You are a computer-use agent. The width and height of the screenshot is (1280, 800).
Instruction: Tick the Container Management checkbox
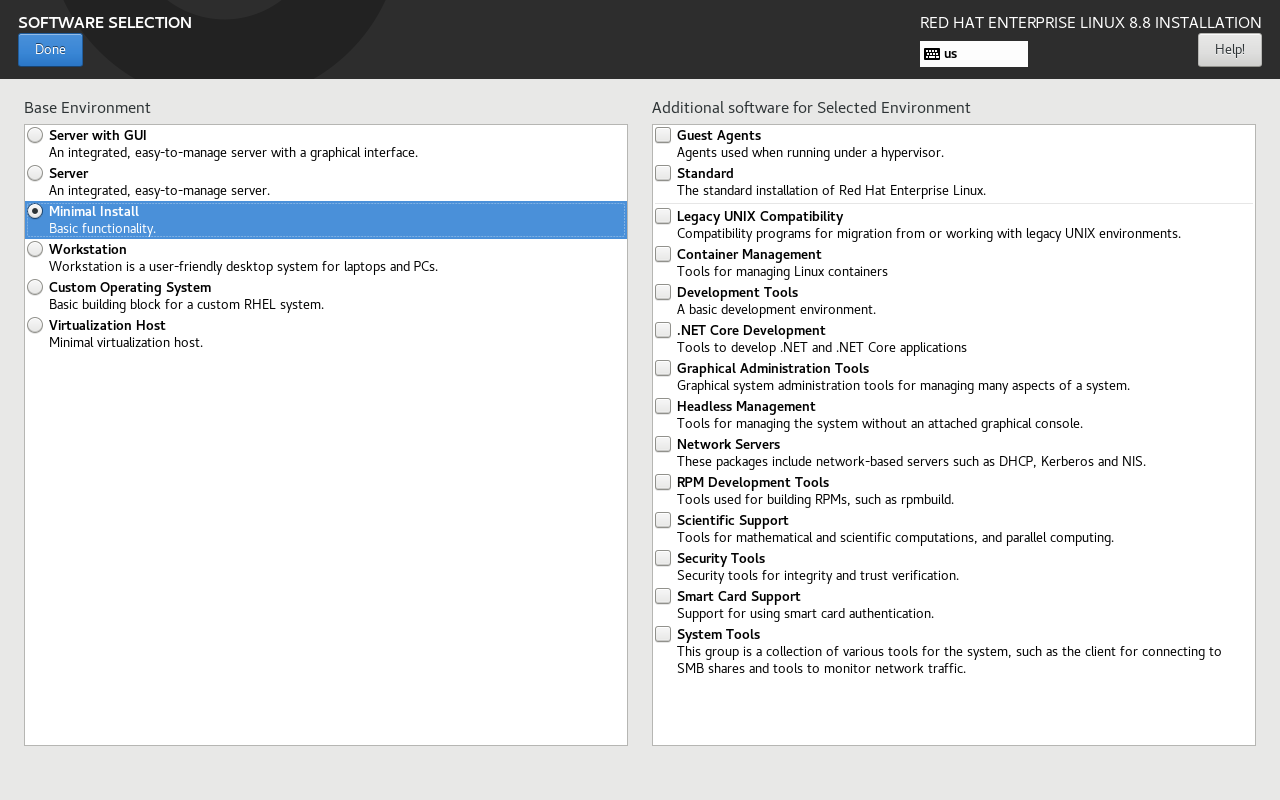coord(663,254)
